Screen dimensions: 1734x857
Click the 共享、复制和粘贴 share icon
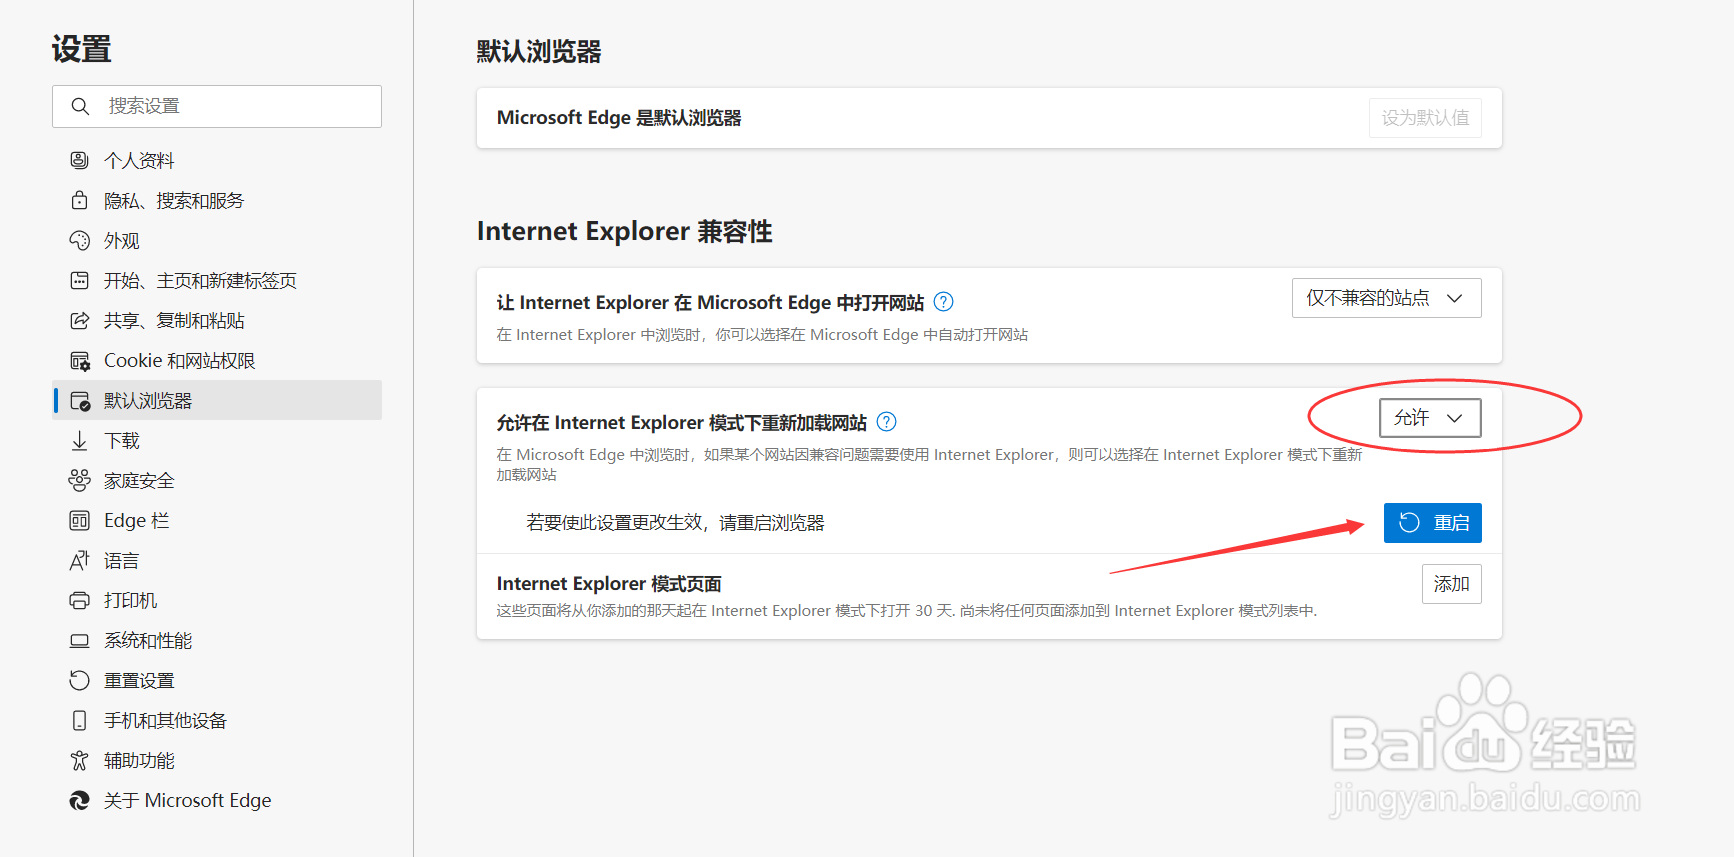coord(79,320)
